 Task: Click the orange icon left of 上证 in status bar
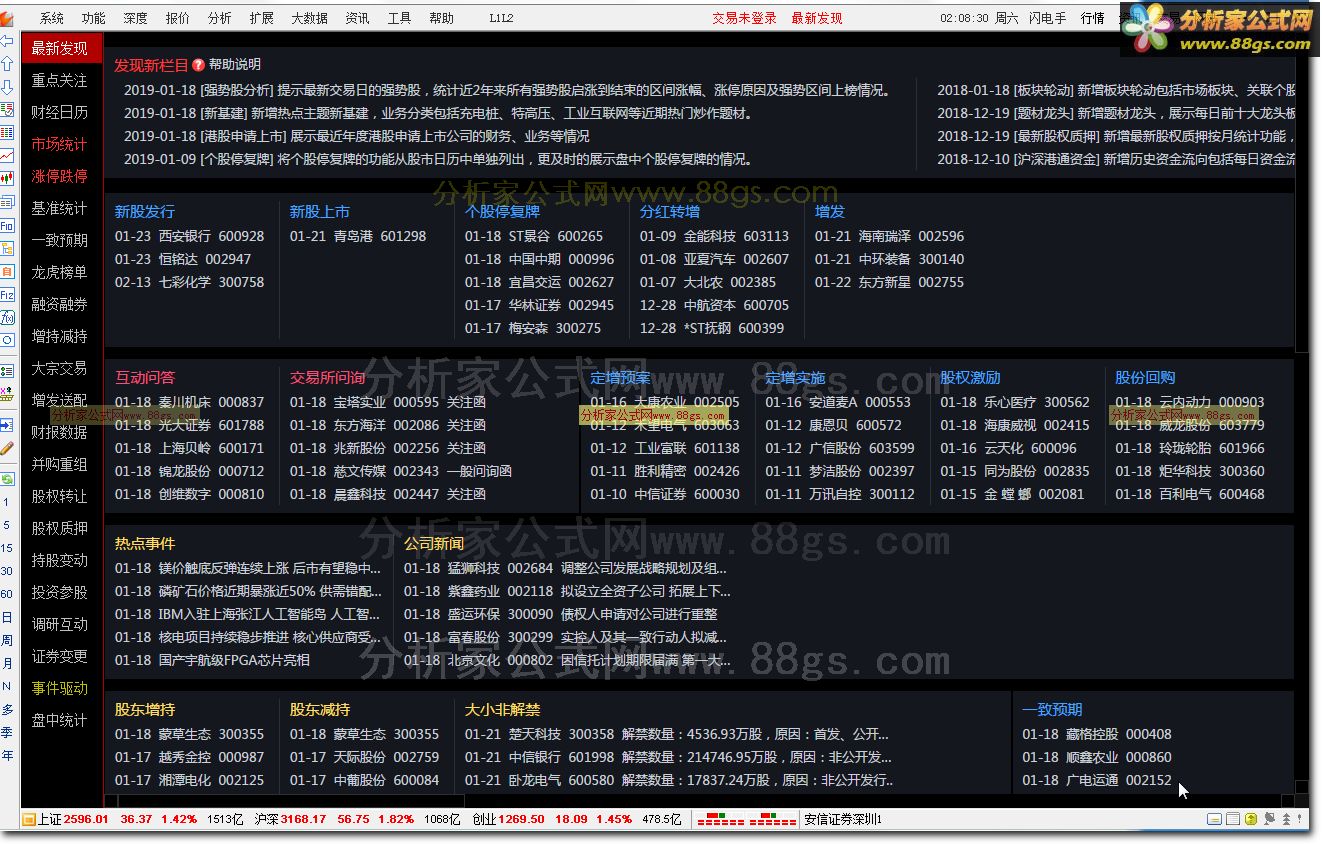pyautogui.click(x=28, y=819)
